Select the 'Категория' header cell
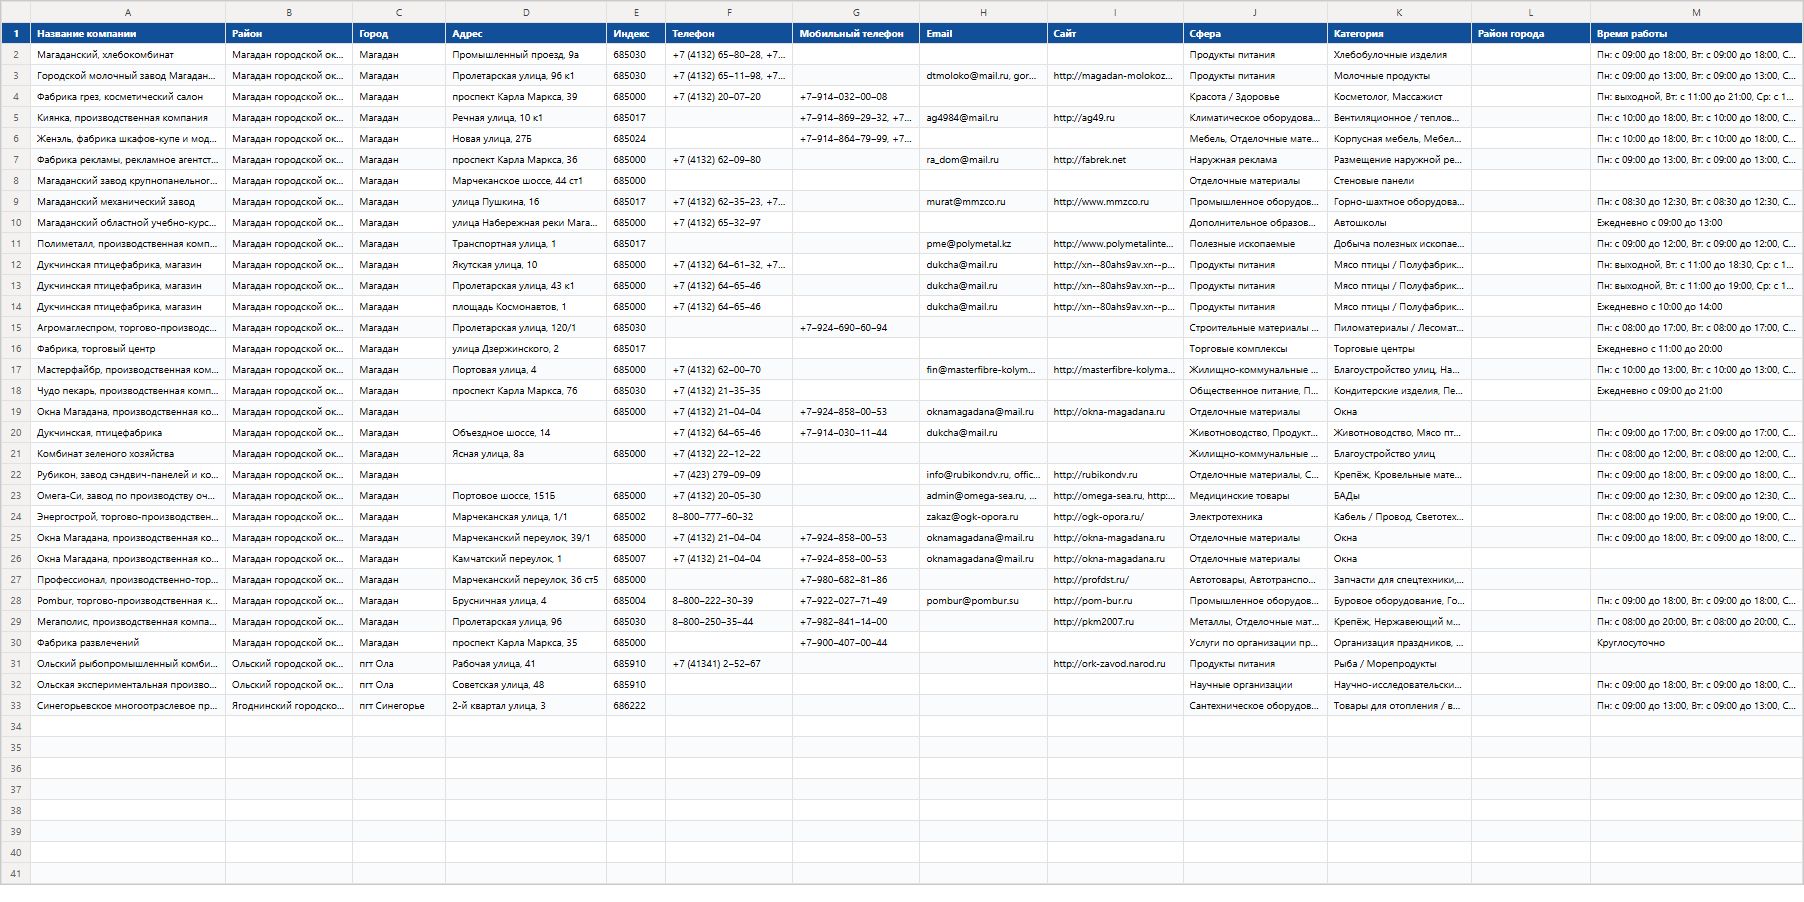 coord(1399,34)
